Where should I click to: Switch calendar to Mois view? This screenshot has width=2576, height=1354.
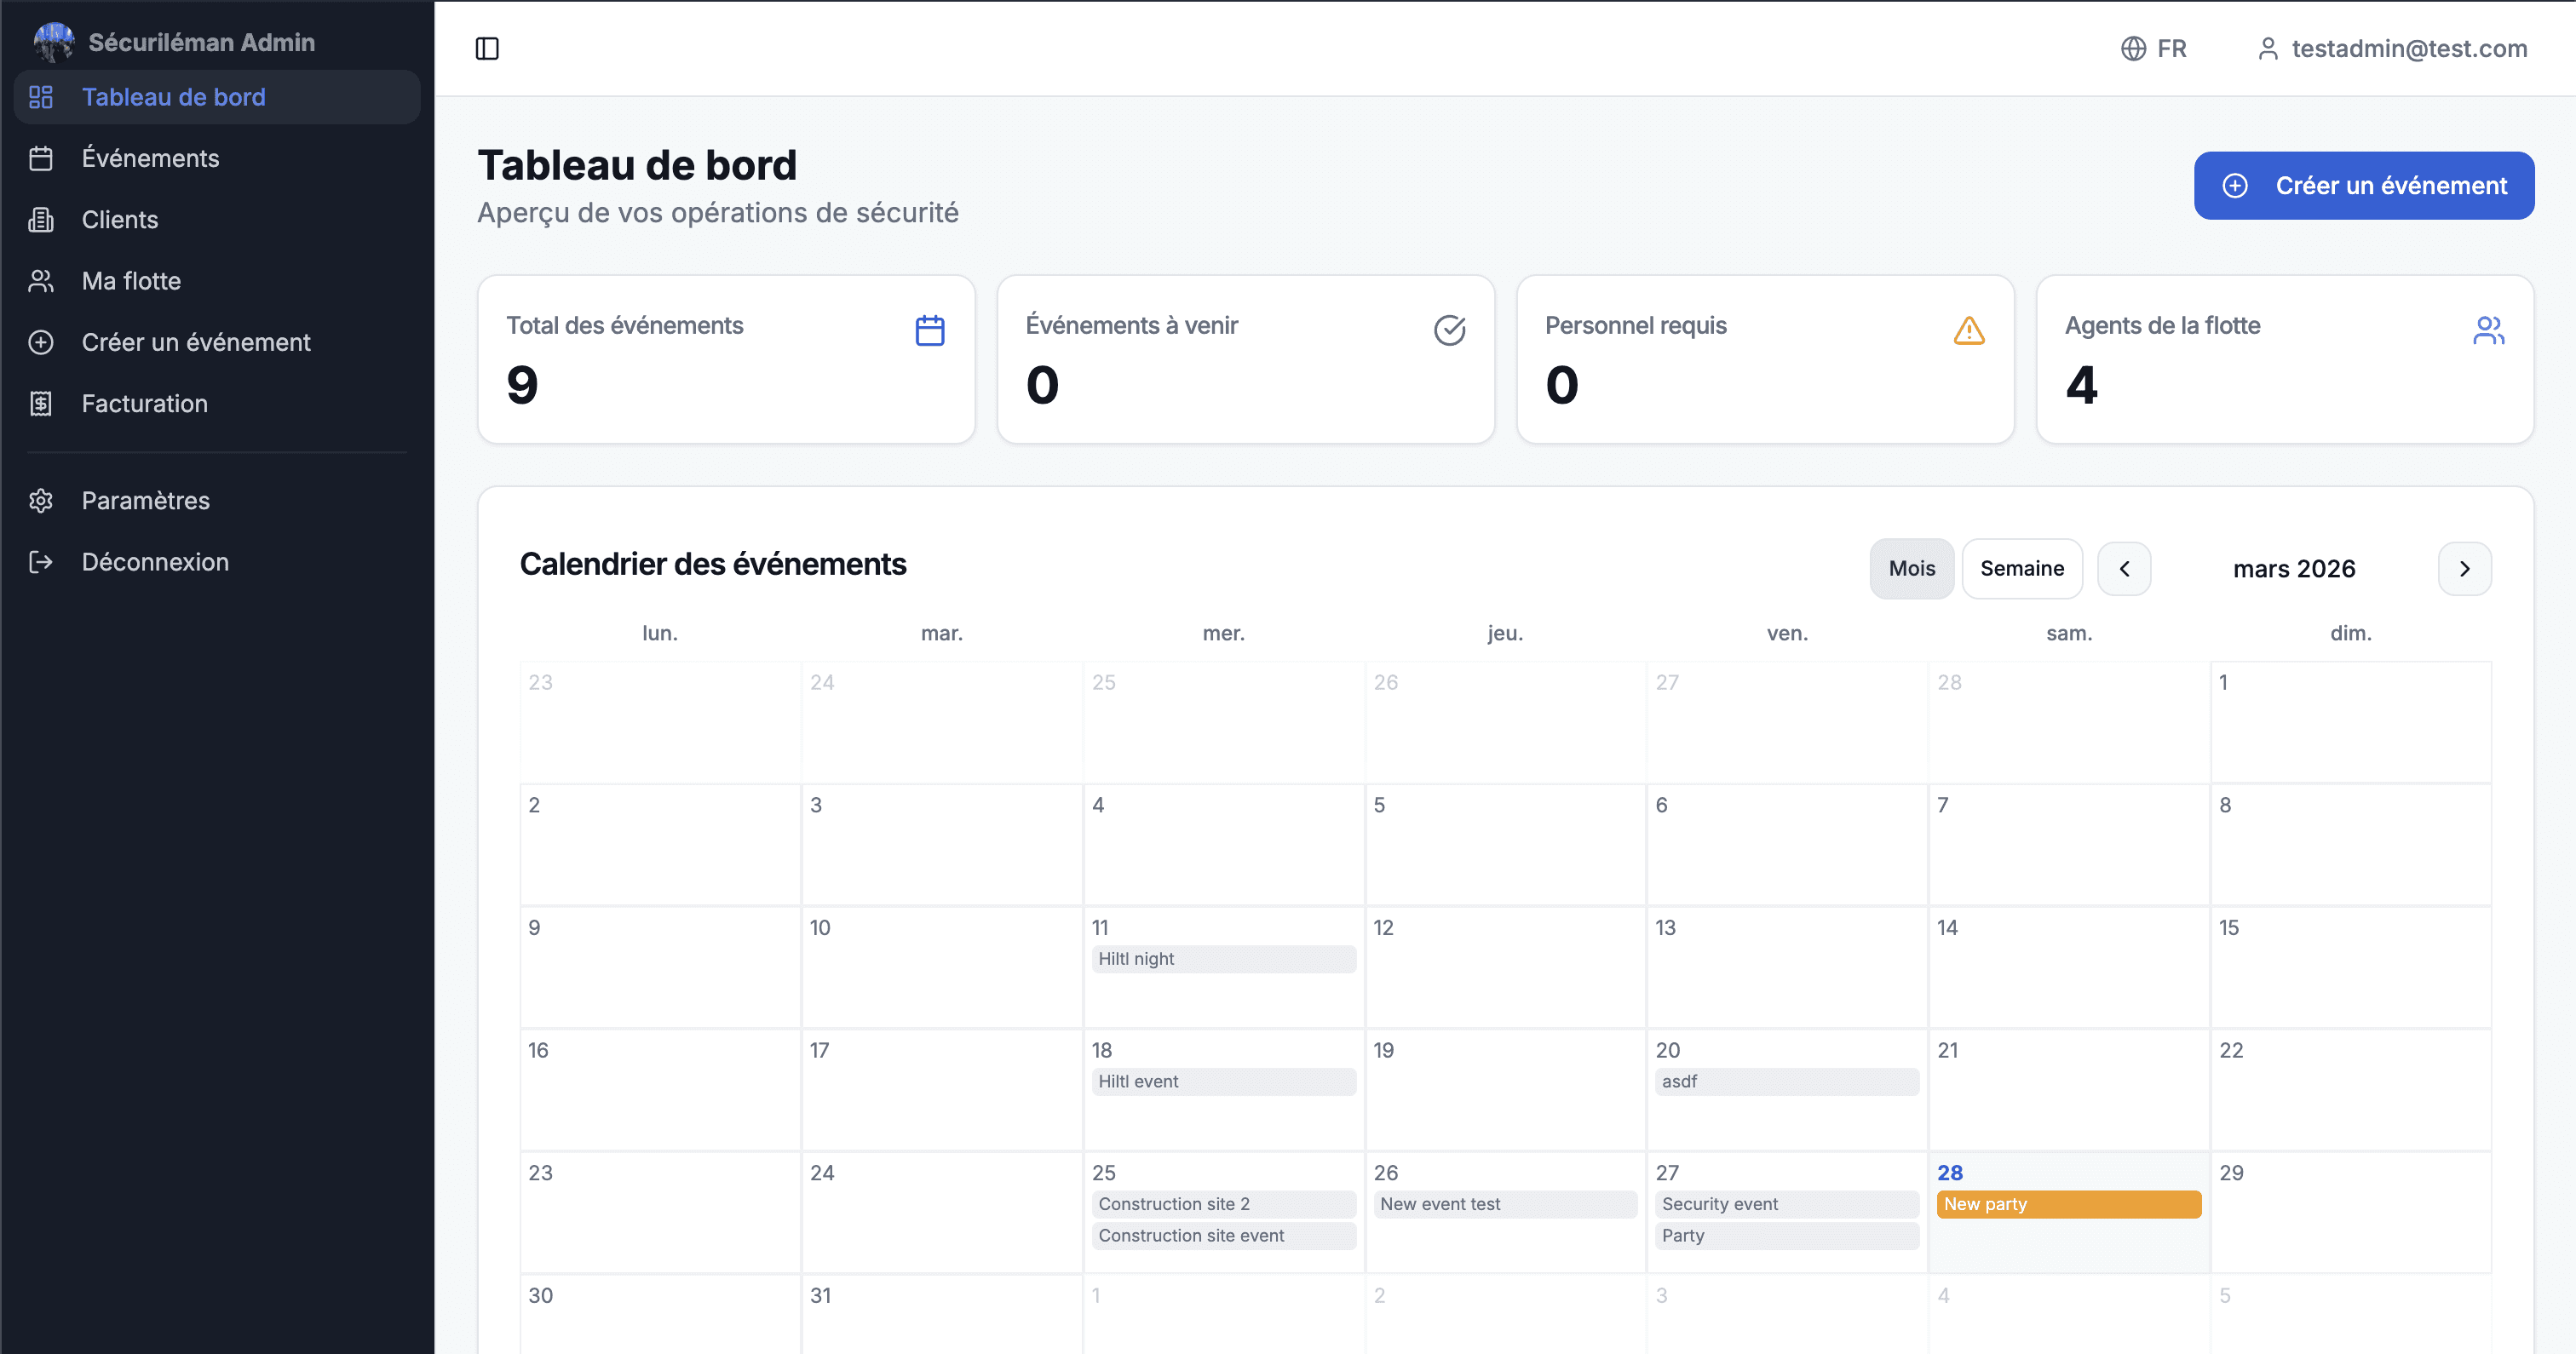[x=1911, y=568]
